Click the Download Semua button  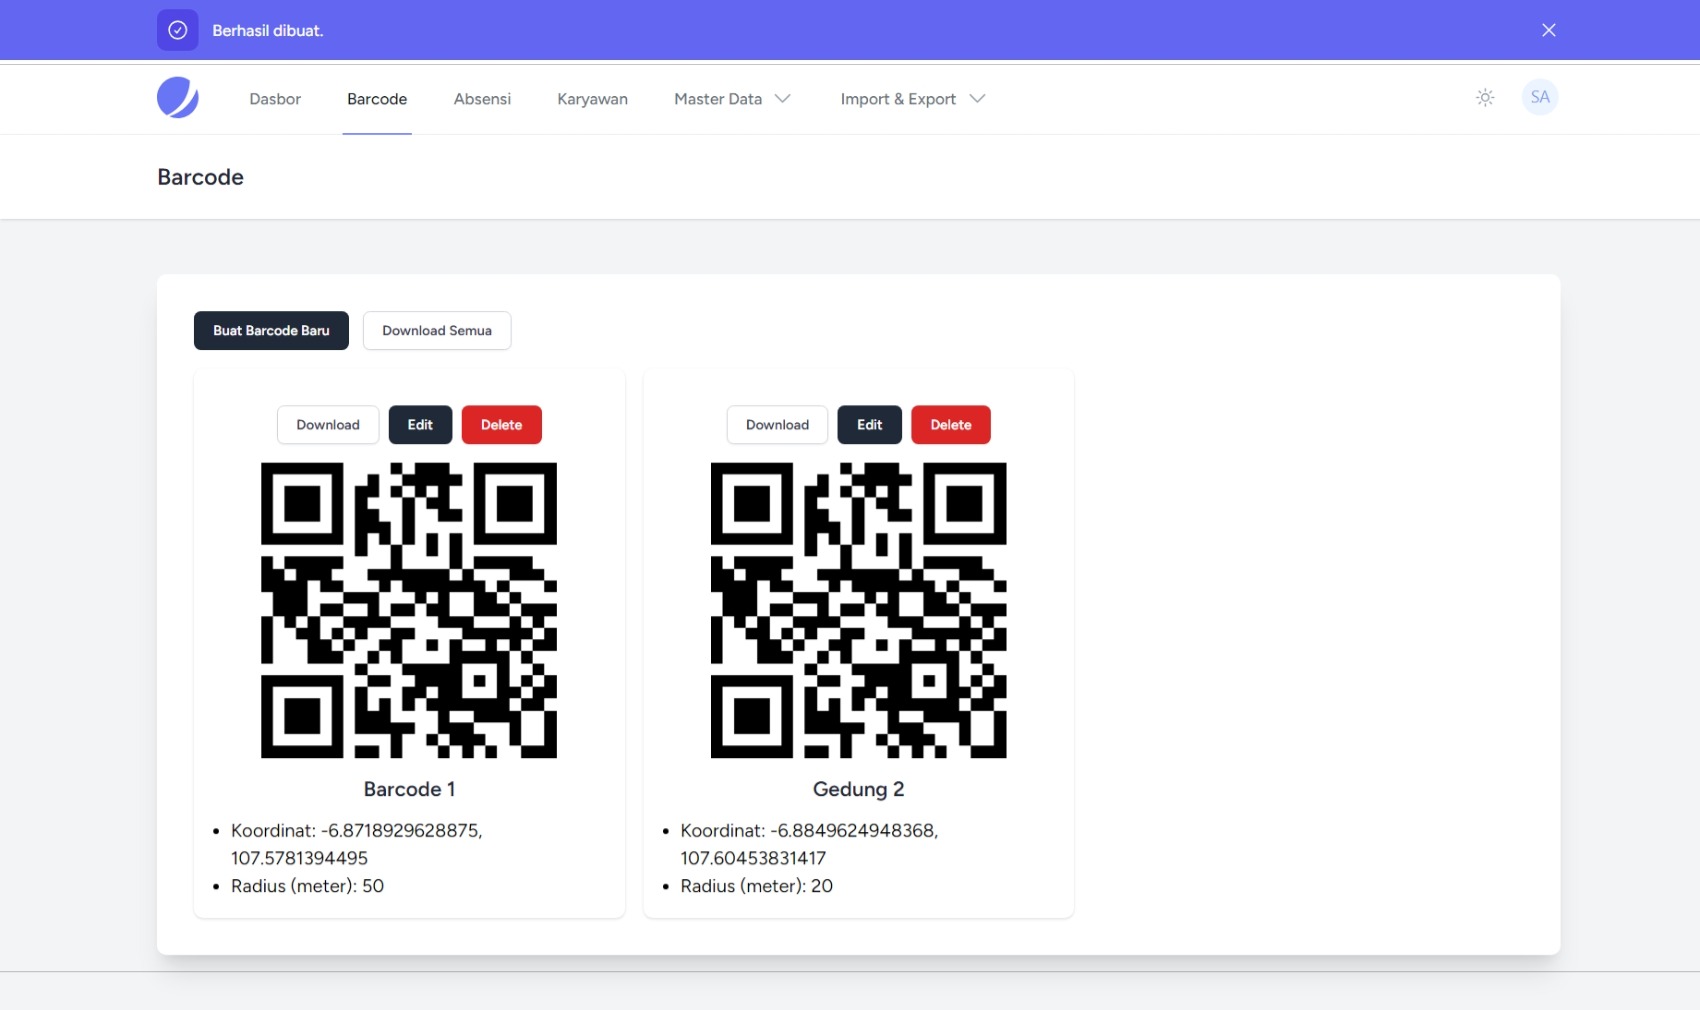pos(437,331)
